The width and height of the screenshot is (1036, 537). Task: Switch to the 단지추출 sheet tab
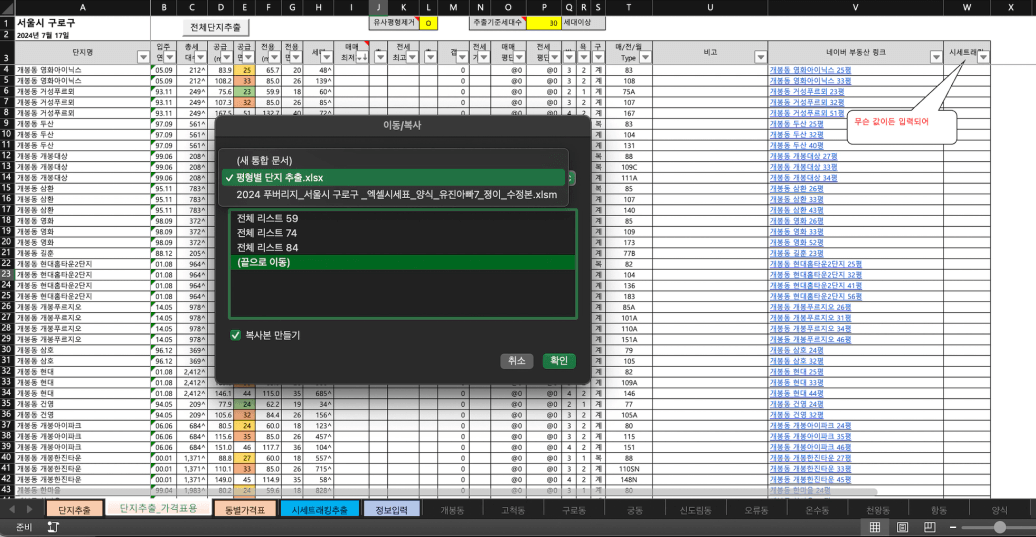(73, 509)
